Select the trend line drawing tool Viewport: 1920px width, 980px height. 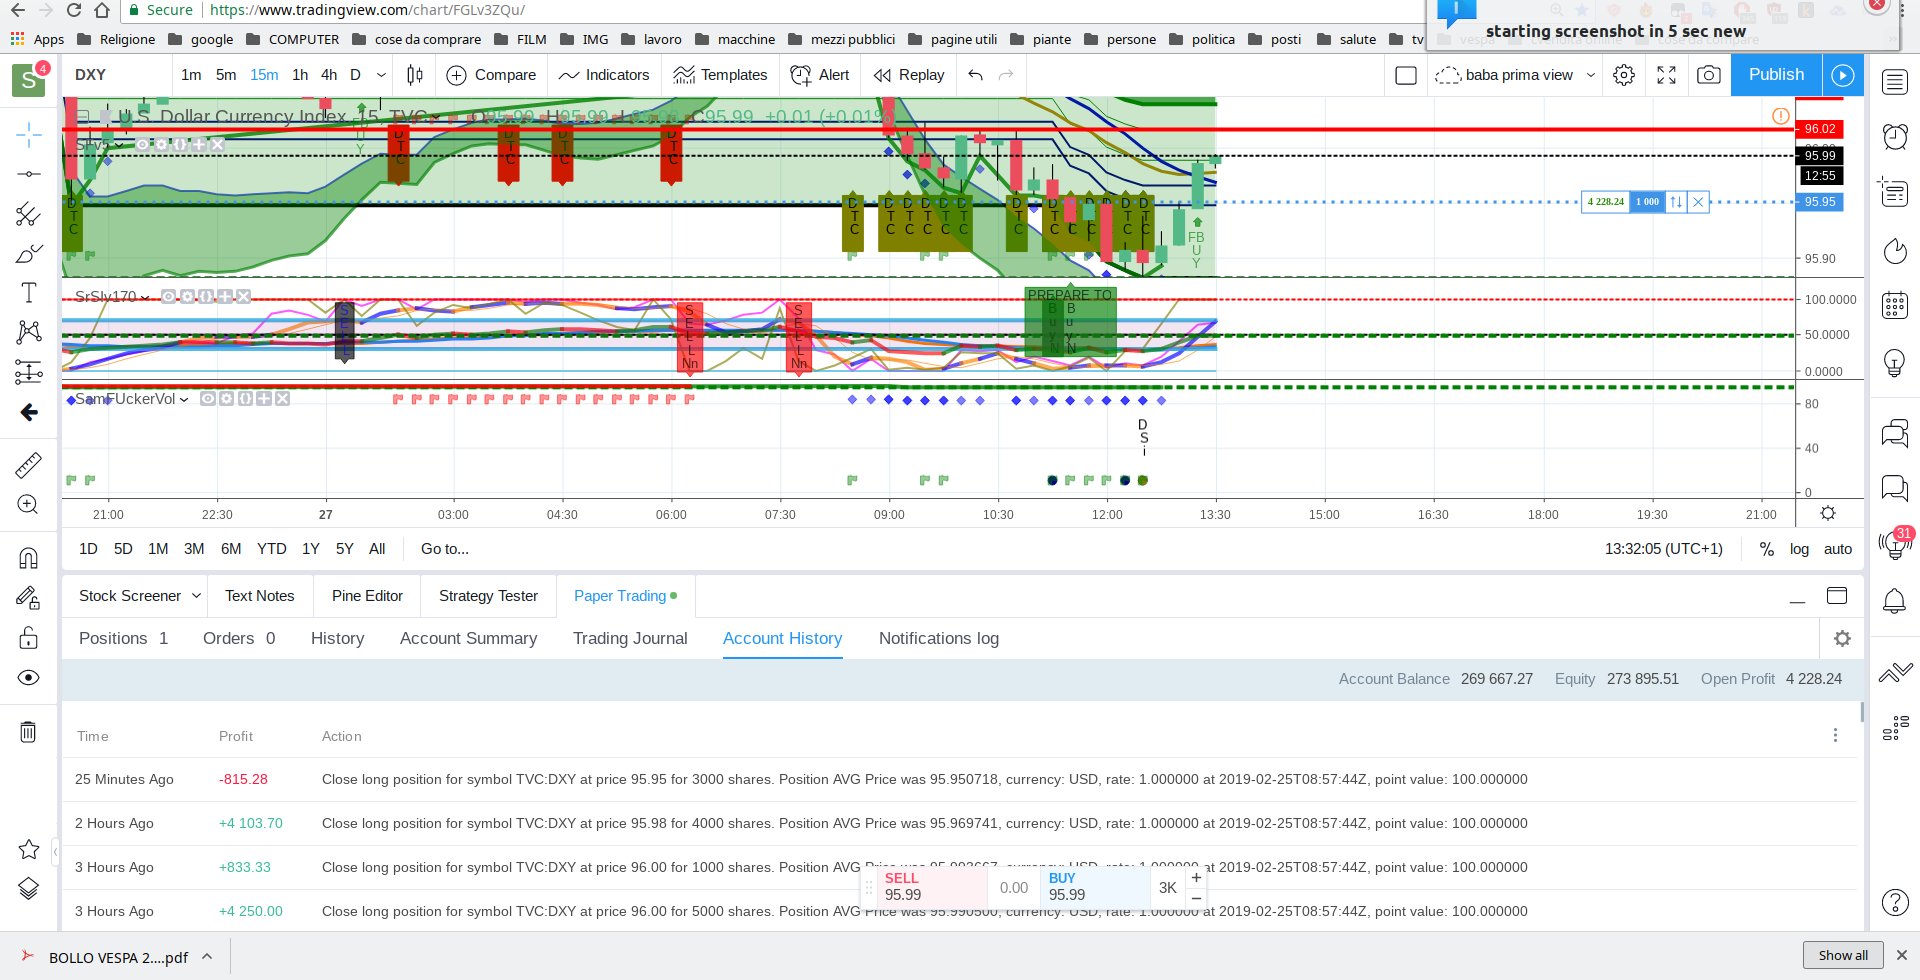click(29, 174)
